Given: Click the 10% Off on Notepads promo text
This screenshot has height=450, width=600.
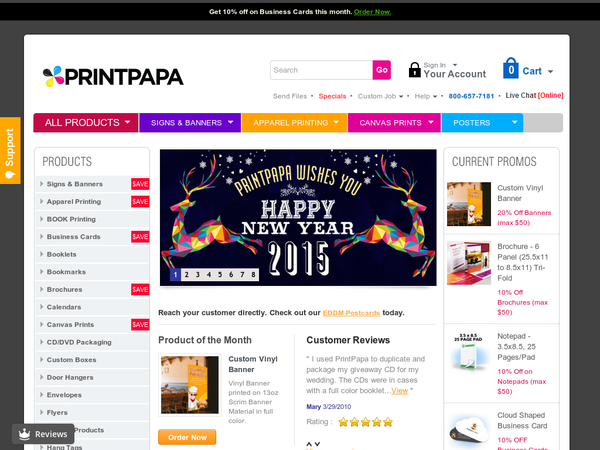Looking at the screenshot, I should tap(522, 382).
